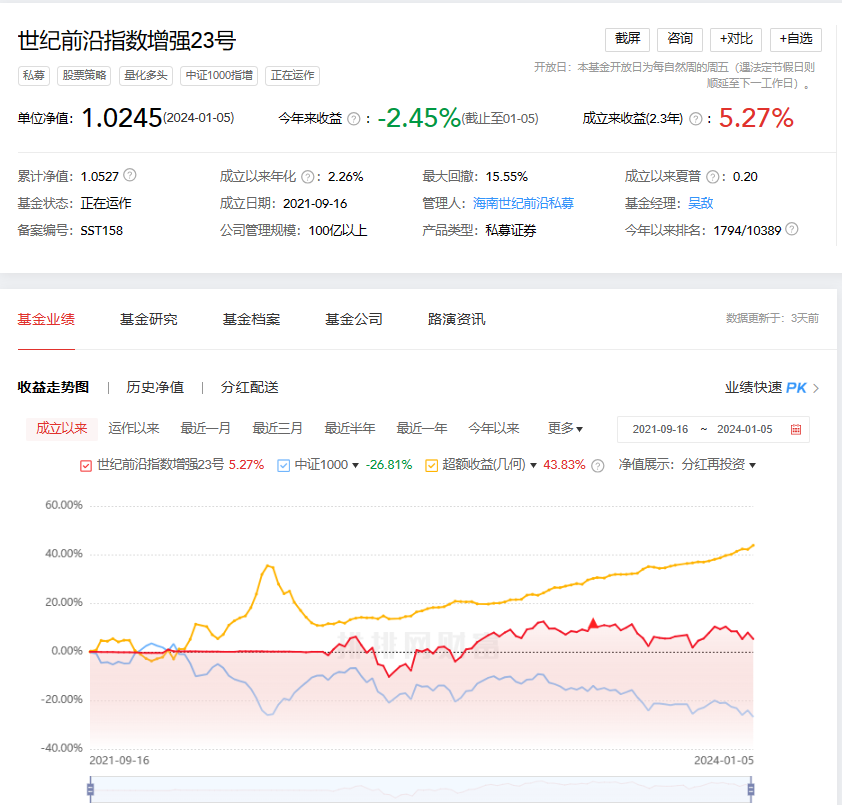Click the arrow after 业绩快速 PK
The width and height of the screenshot is (842, 805).
[x=816, y=388]
